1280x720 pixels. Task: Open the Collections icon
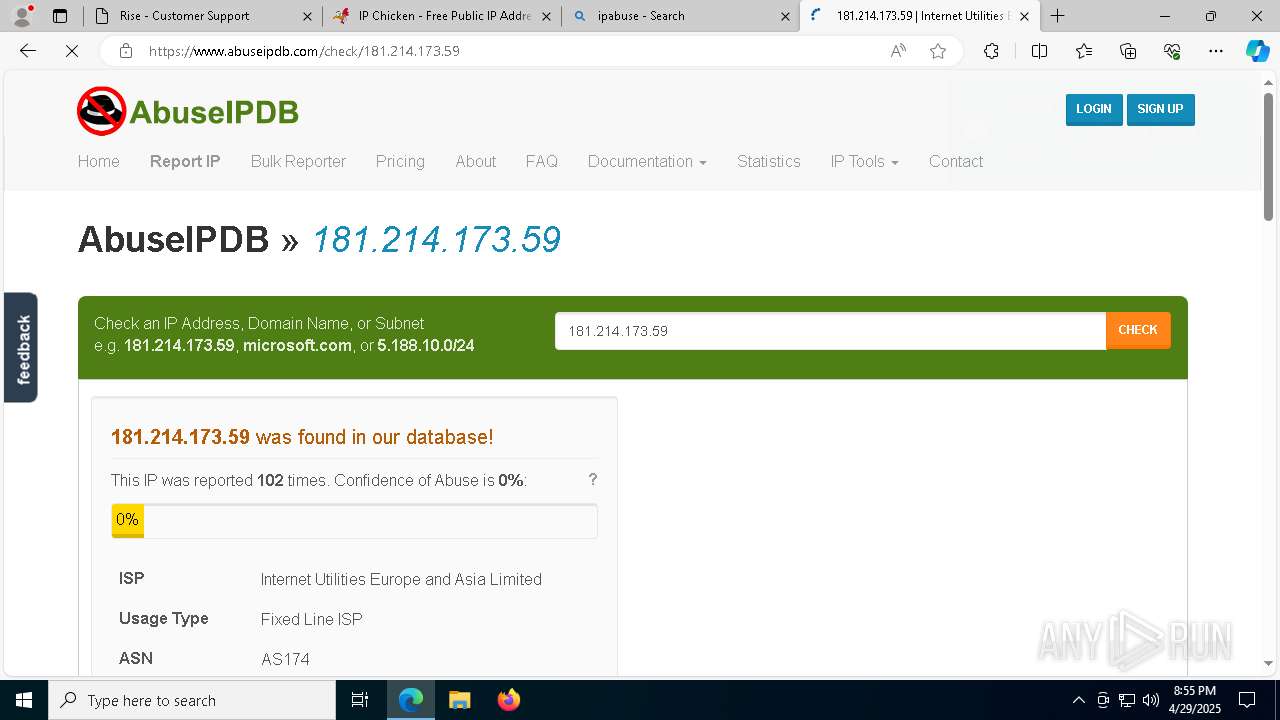tap(1128, 51)
